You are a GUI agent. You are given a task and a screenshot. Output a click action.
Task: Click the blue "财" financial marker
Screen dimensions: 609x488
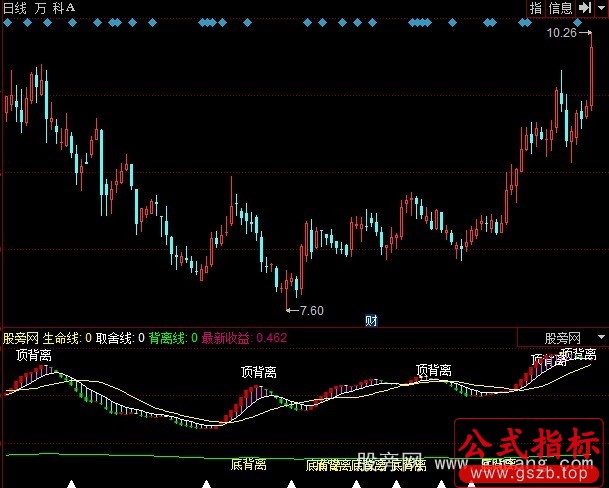click(370, 320)
